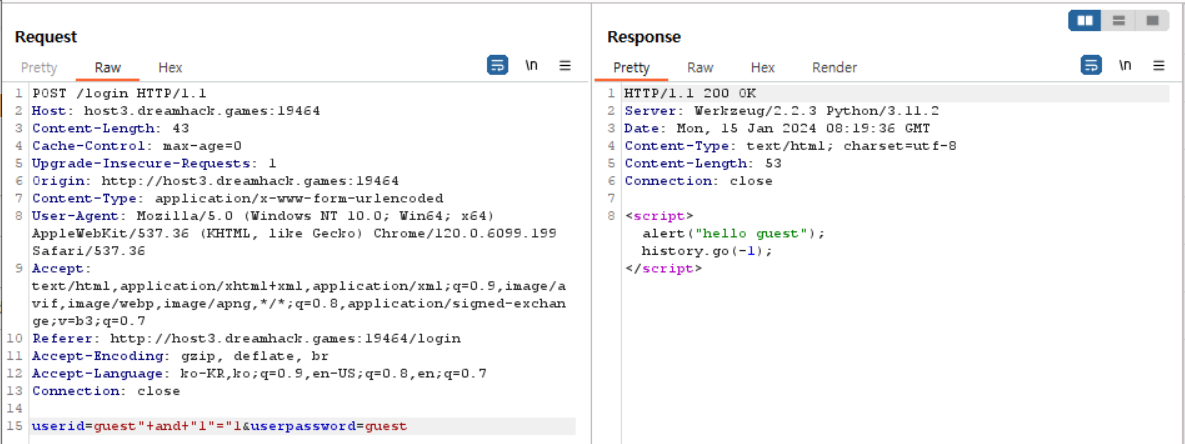The height and width of the screenshot is (444, 1185).
Task: Switch Response view to Hex tab
Action: (x=763, y=67)
